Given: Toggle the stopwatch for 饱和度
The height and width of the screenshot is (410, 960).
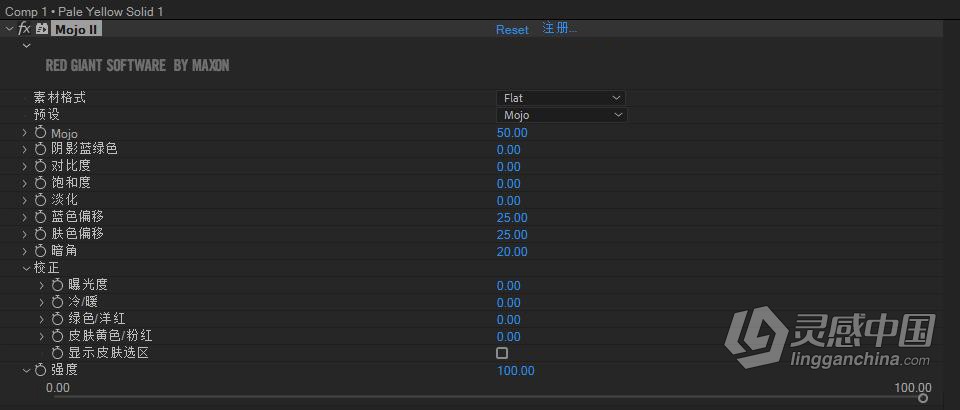Looking at the screenshot, I should coord(40,183).
